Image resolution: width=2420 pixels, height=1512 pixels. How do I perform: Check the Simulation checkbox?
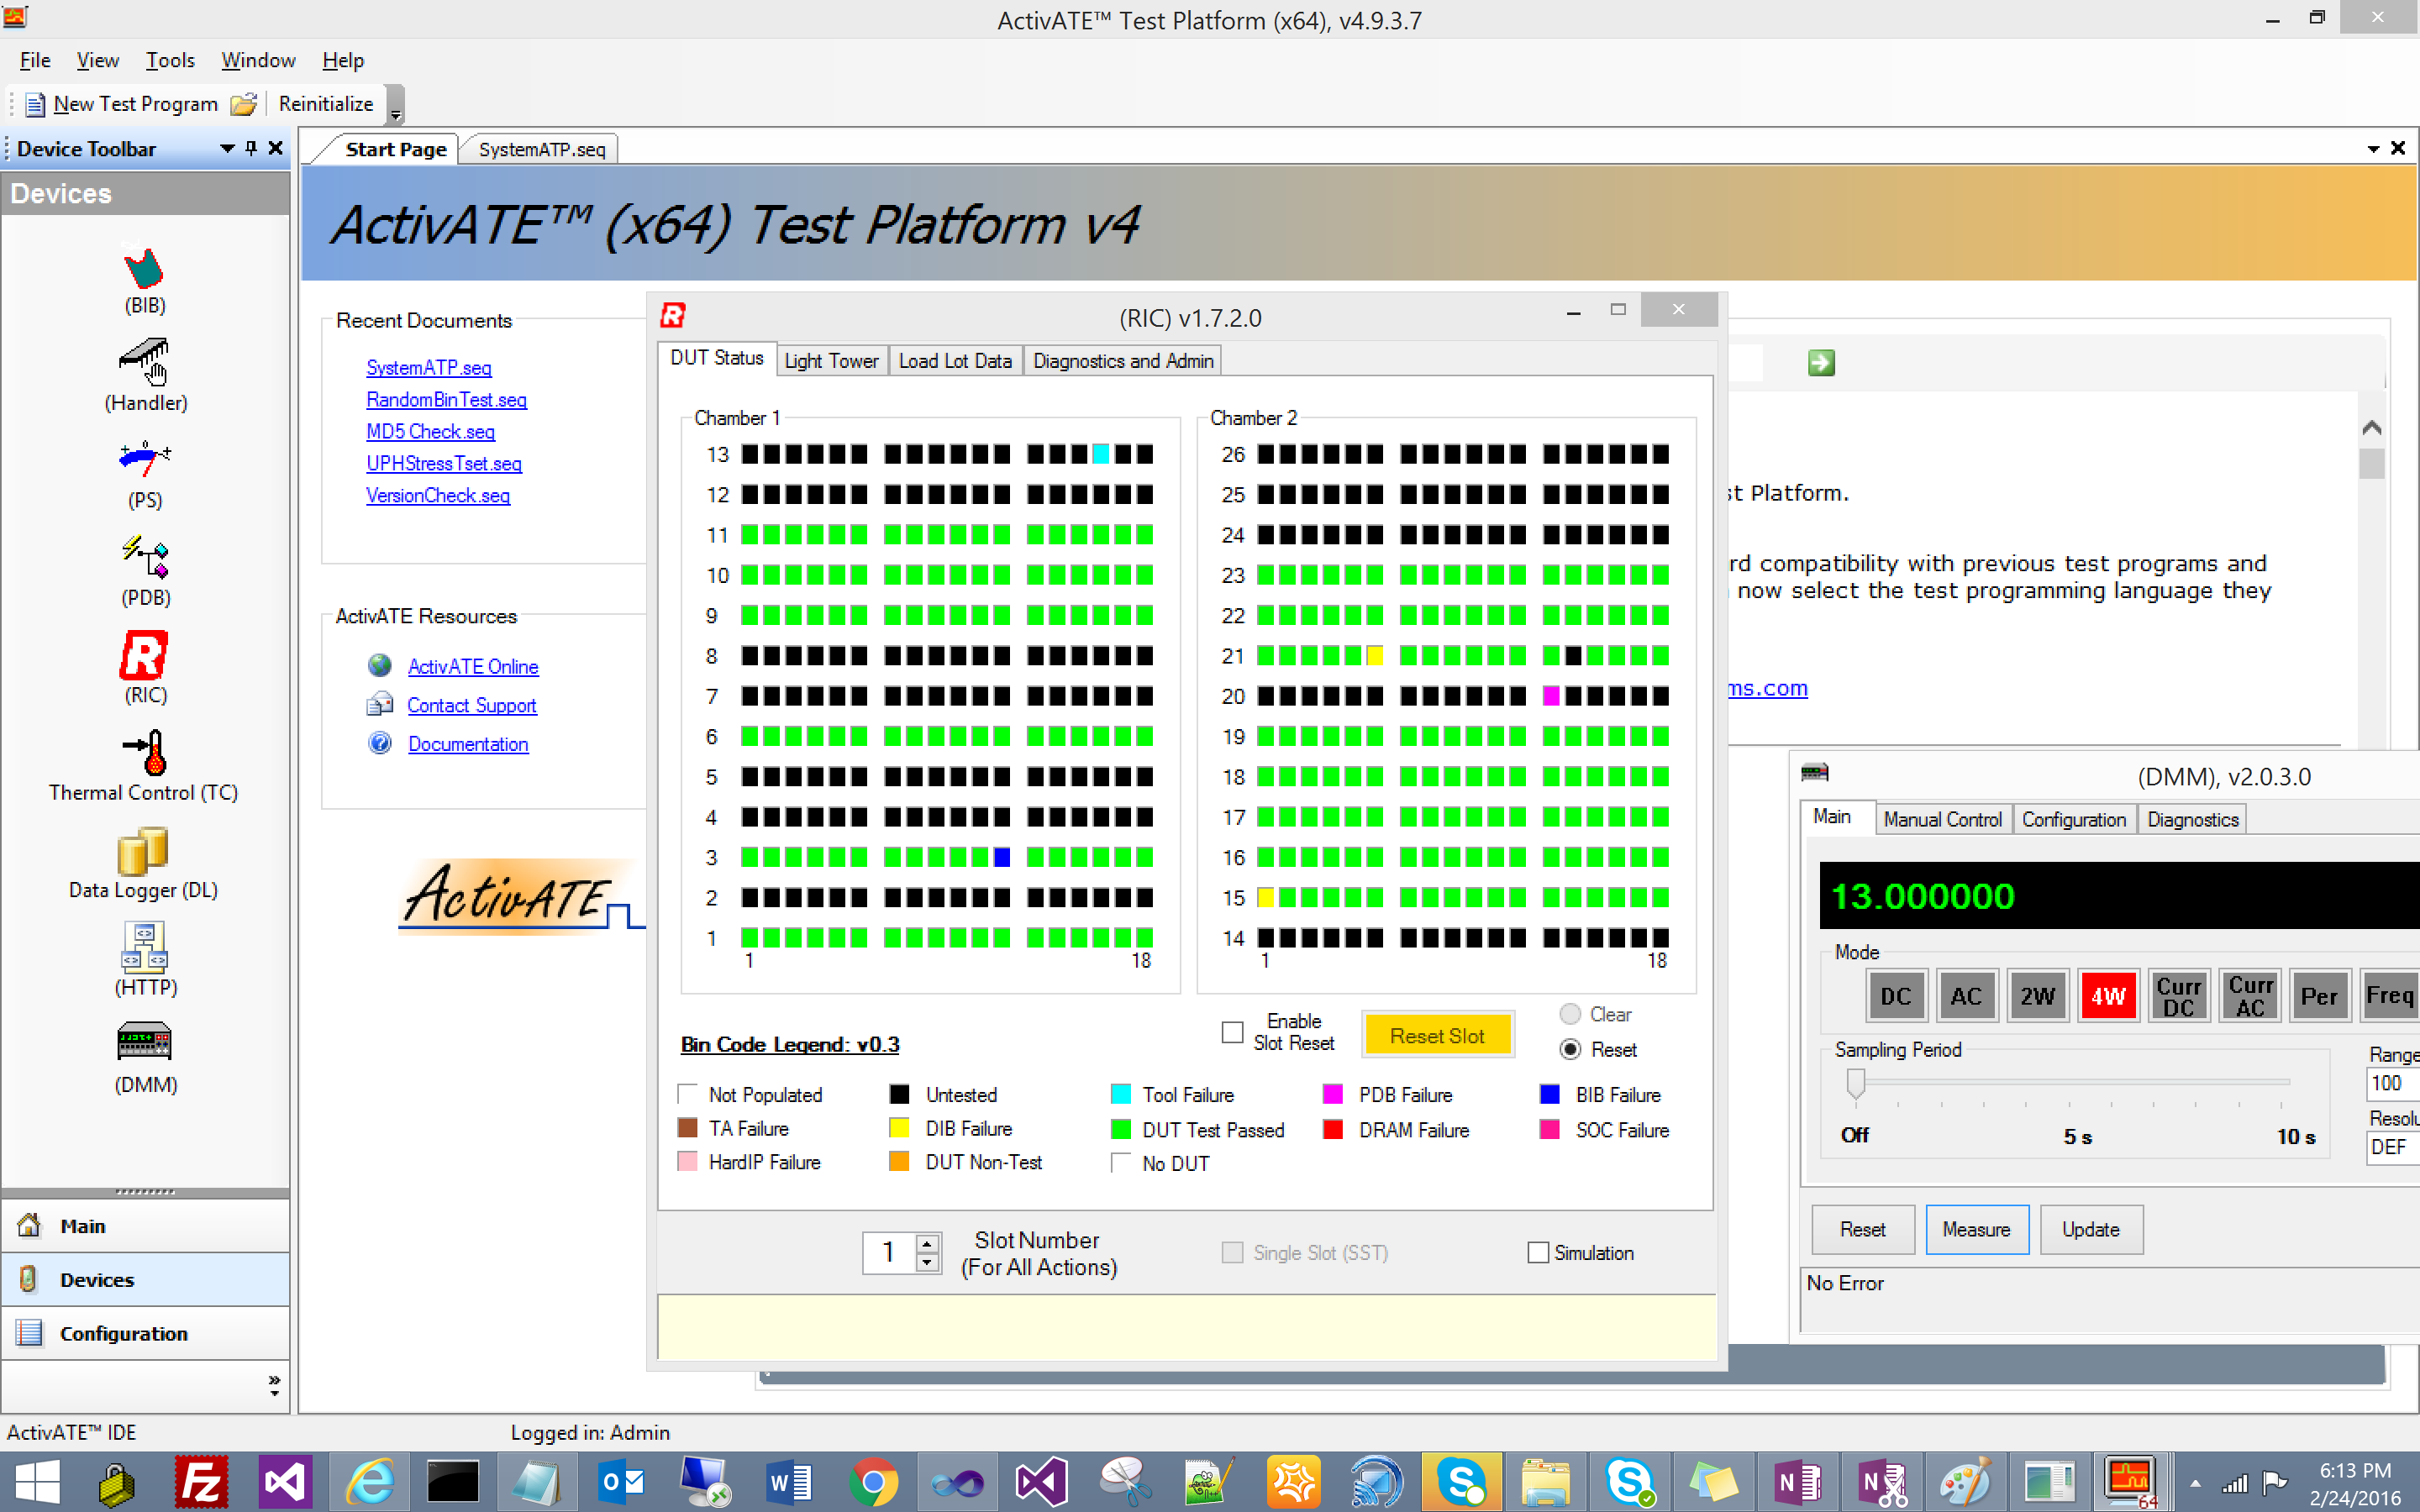(x=1538, y=1253)
